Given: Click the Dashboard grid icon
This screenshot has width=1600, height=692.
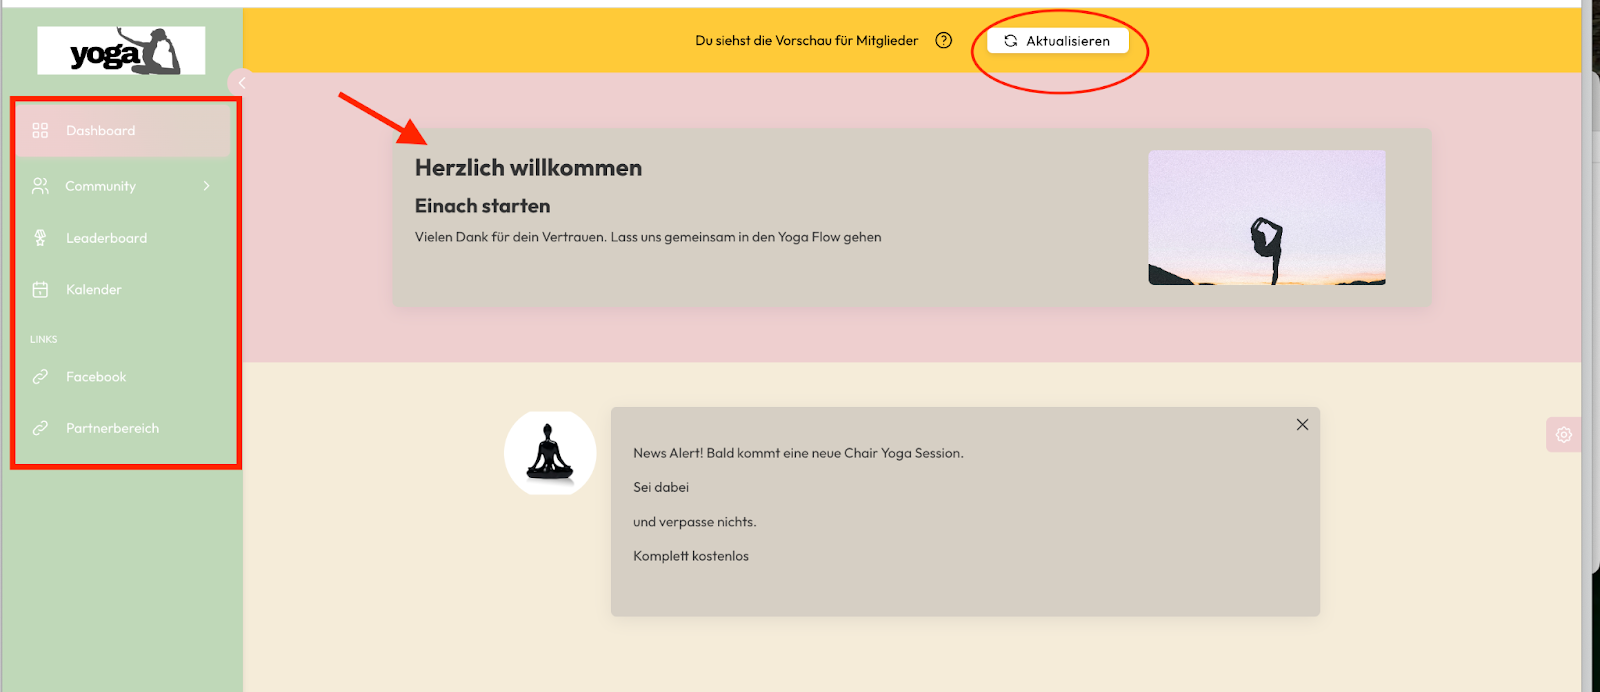Looking at the screenshot, I should (x=40, y=131).
